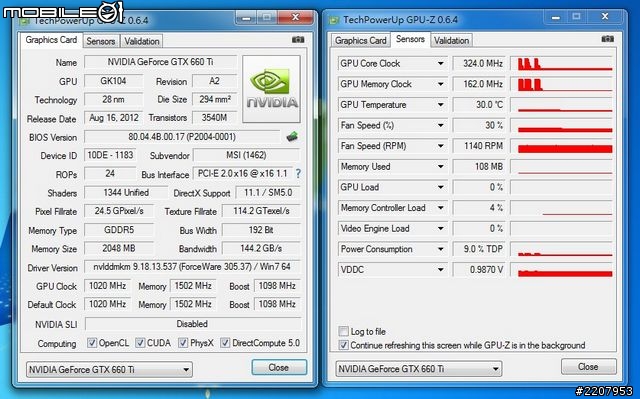Toggle the CUDA checkbox

[140, 343]
